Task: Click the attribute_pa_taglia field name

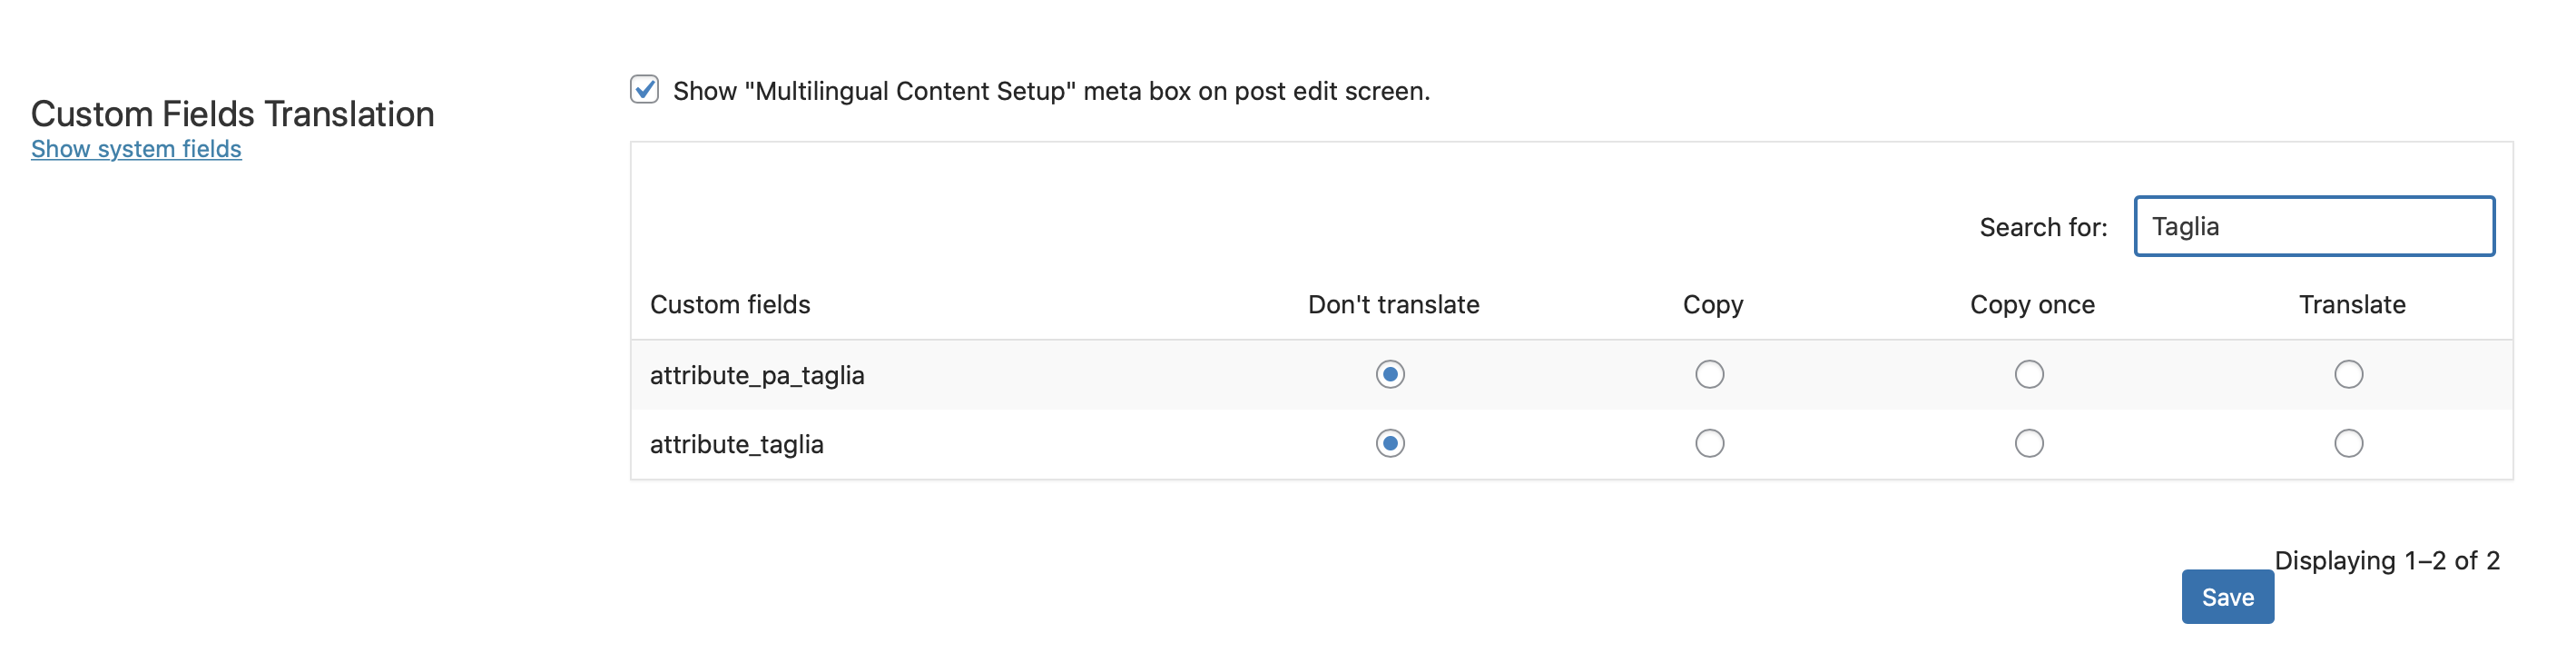Action: (757, 375)
